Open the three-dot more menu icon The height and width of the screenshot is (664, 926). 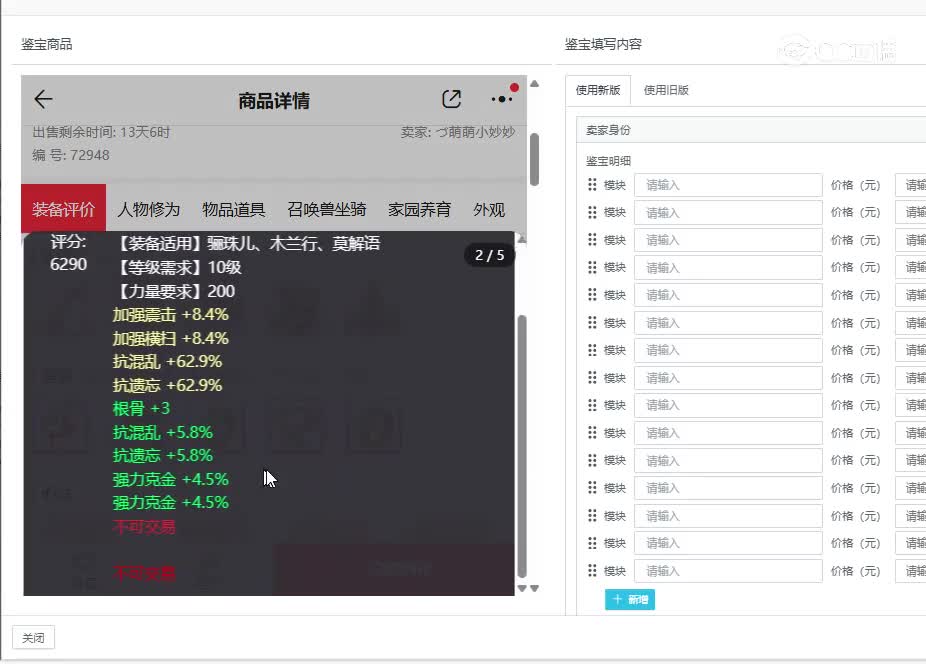501,99
